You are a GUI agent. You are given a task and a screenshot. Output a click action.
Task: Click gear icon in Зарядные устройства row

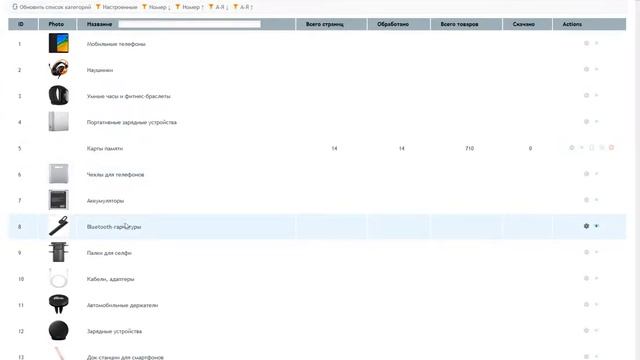587,331
